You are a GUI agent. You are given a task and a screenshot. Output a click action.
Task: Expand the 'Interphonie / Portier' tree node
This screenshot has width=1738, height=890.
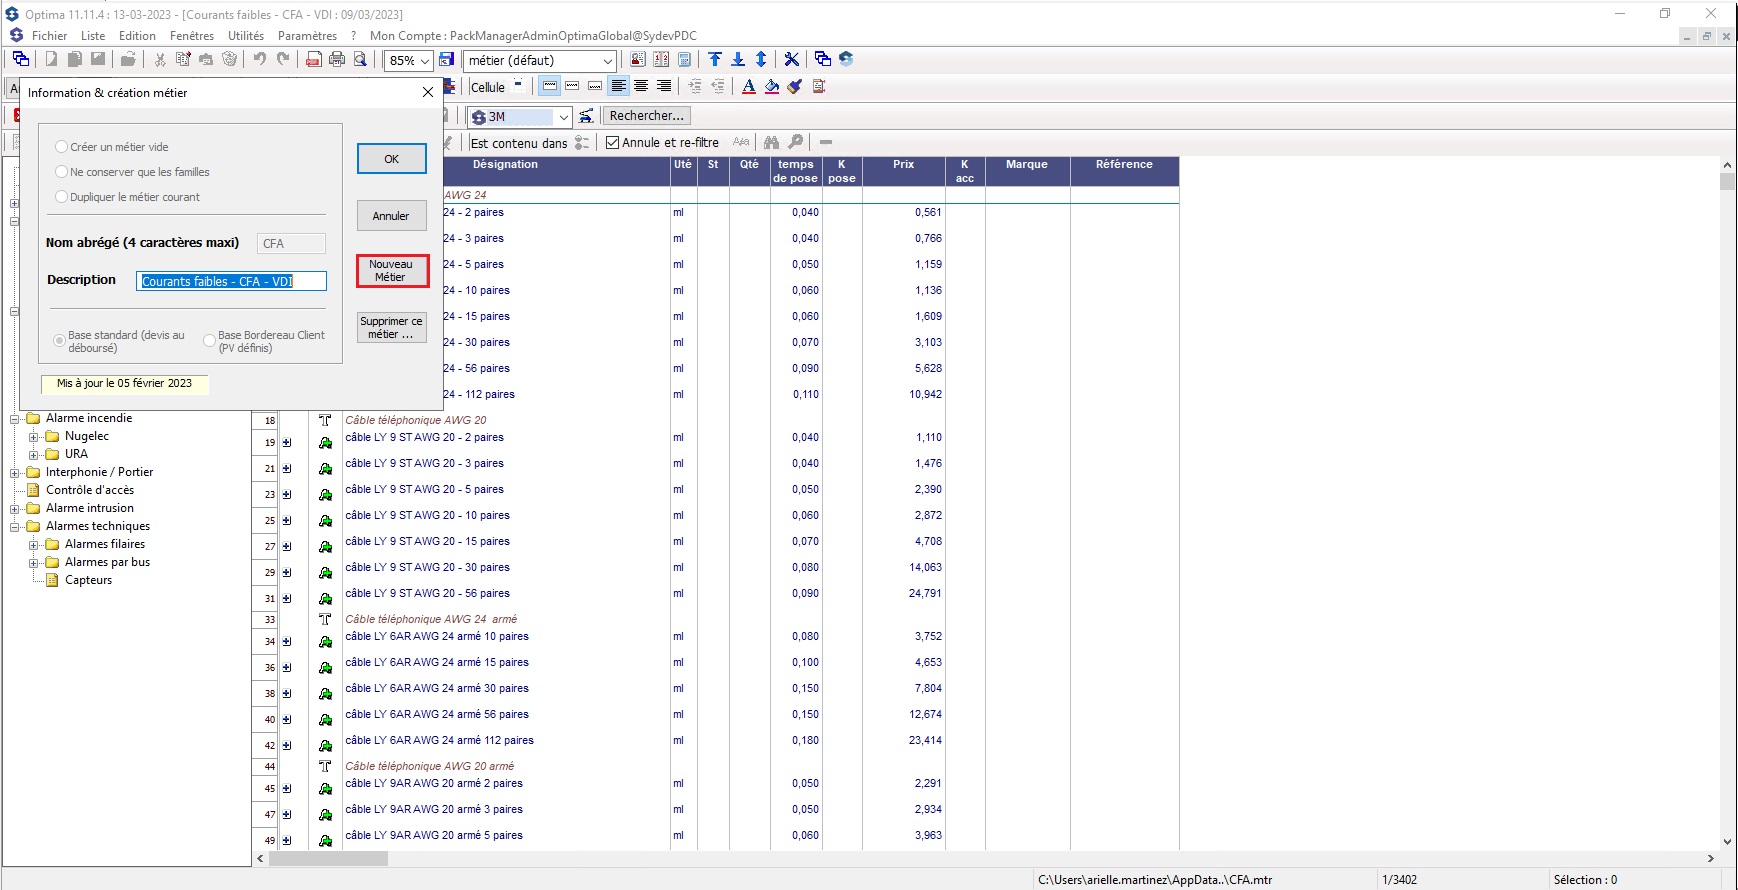[x=15, y=473]
